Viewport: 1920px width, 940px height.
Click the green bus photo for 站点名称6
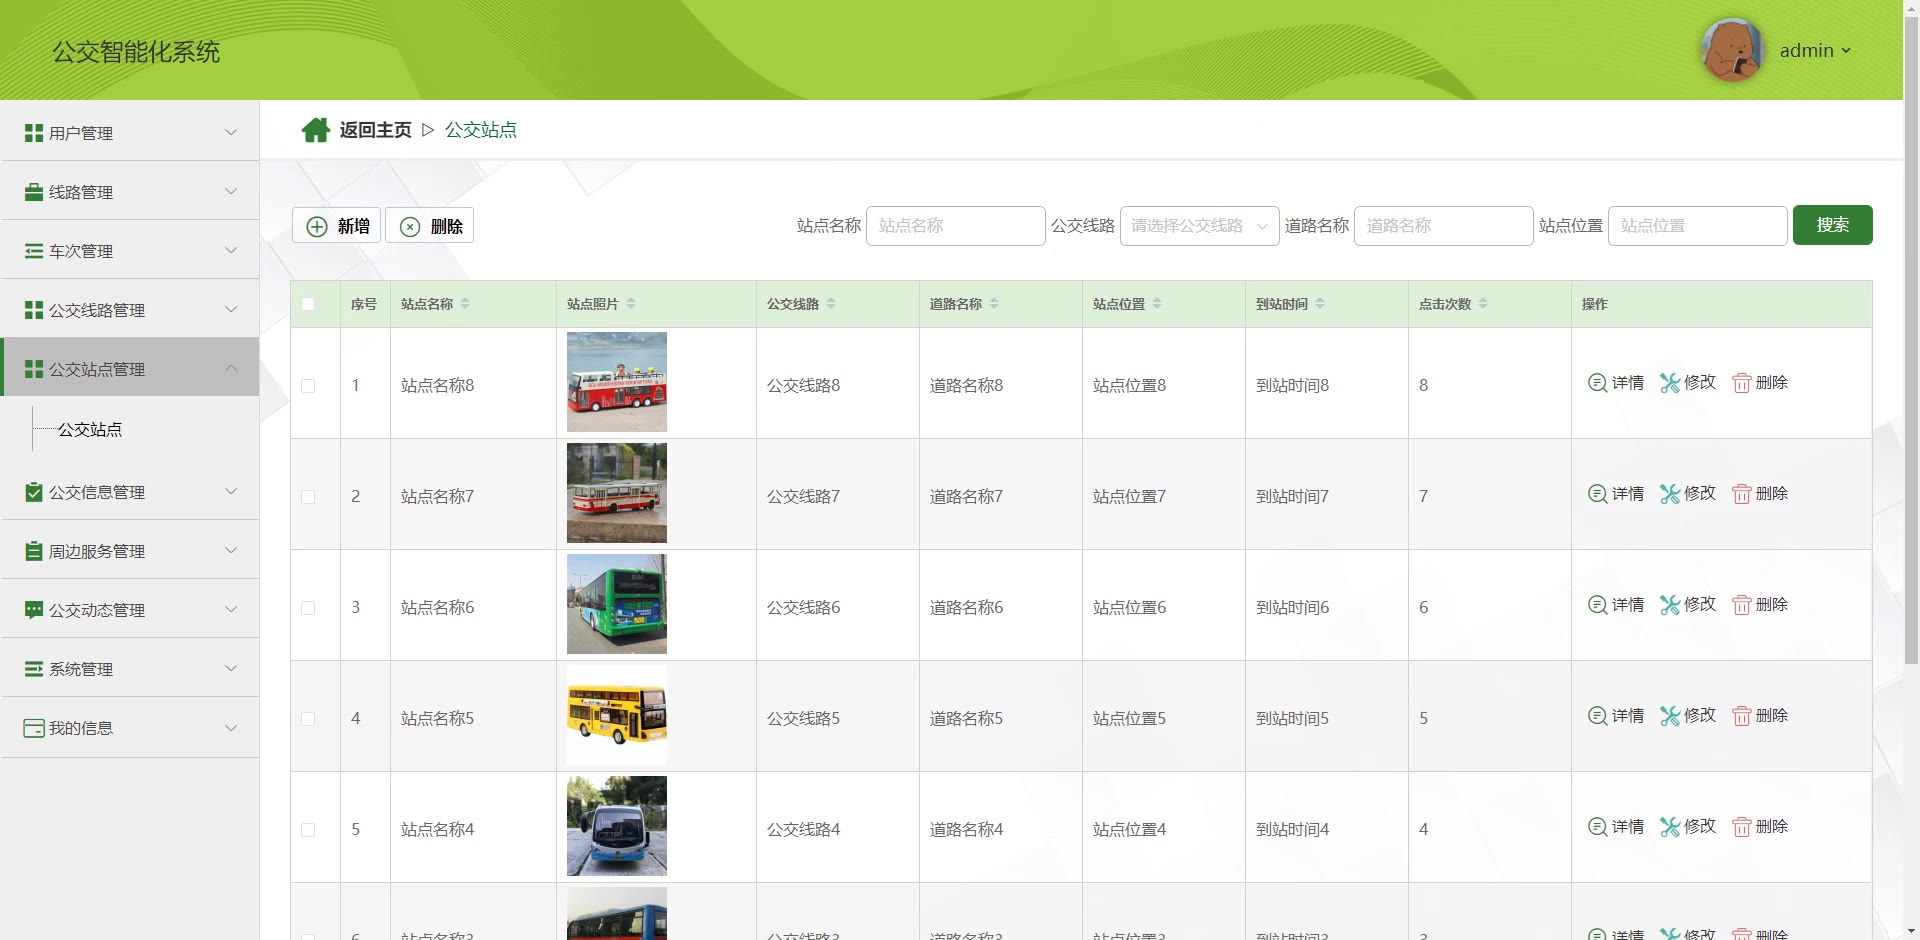(617, 604)
